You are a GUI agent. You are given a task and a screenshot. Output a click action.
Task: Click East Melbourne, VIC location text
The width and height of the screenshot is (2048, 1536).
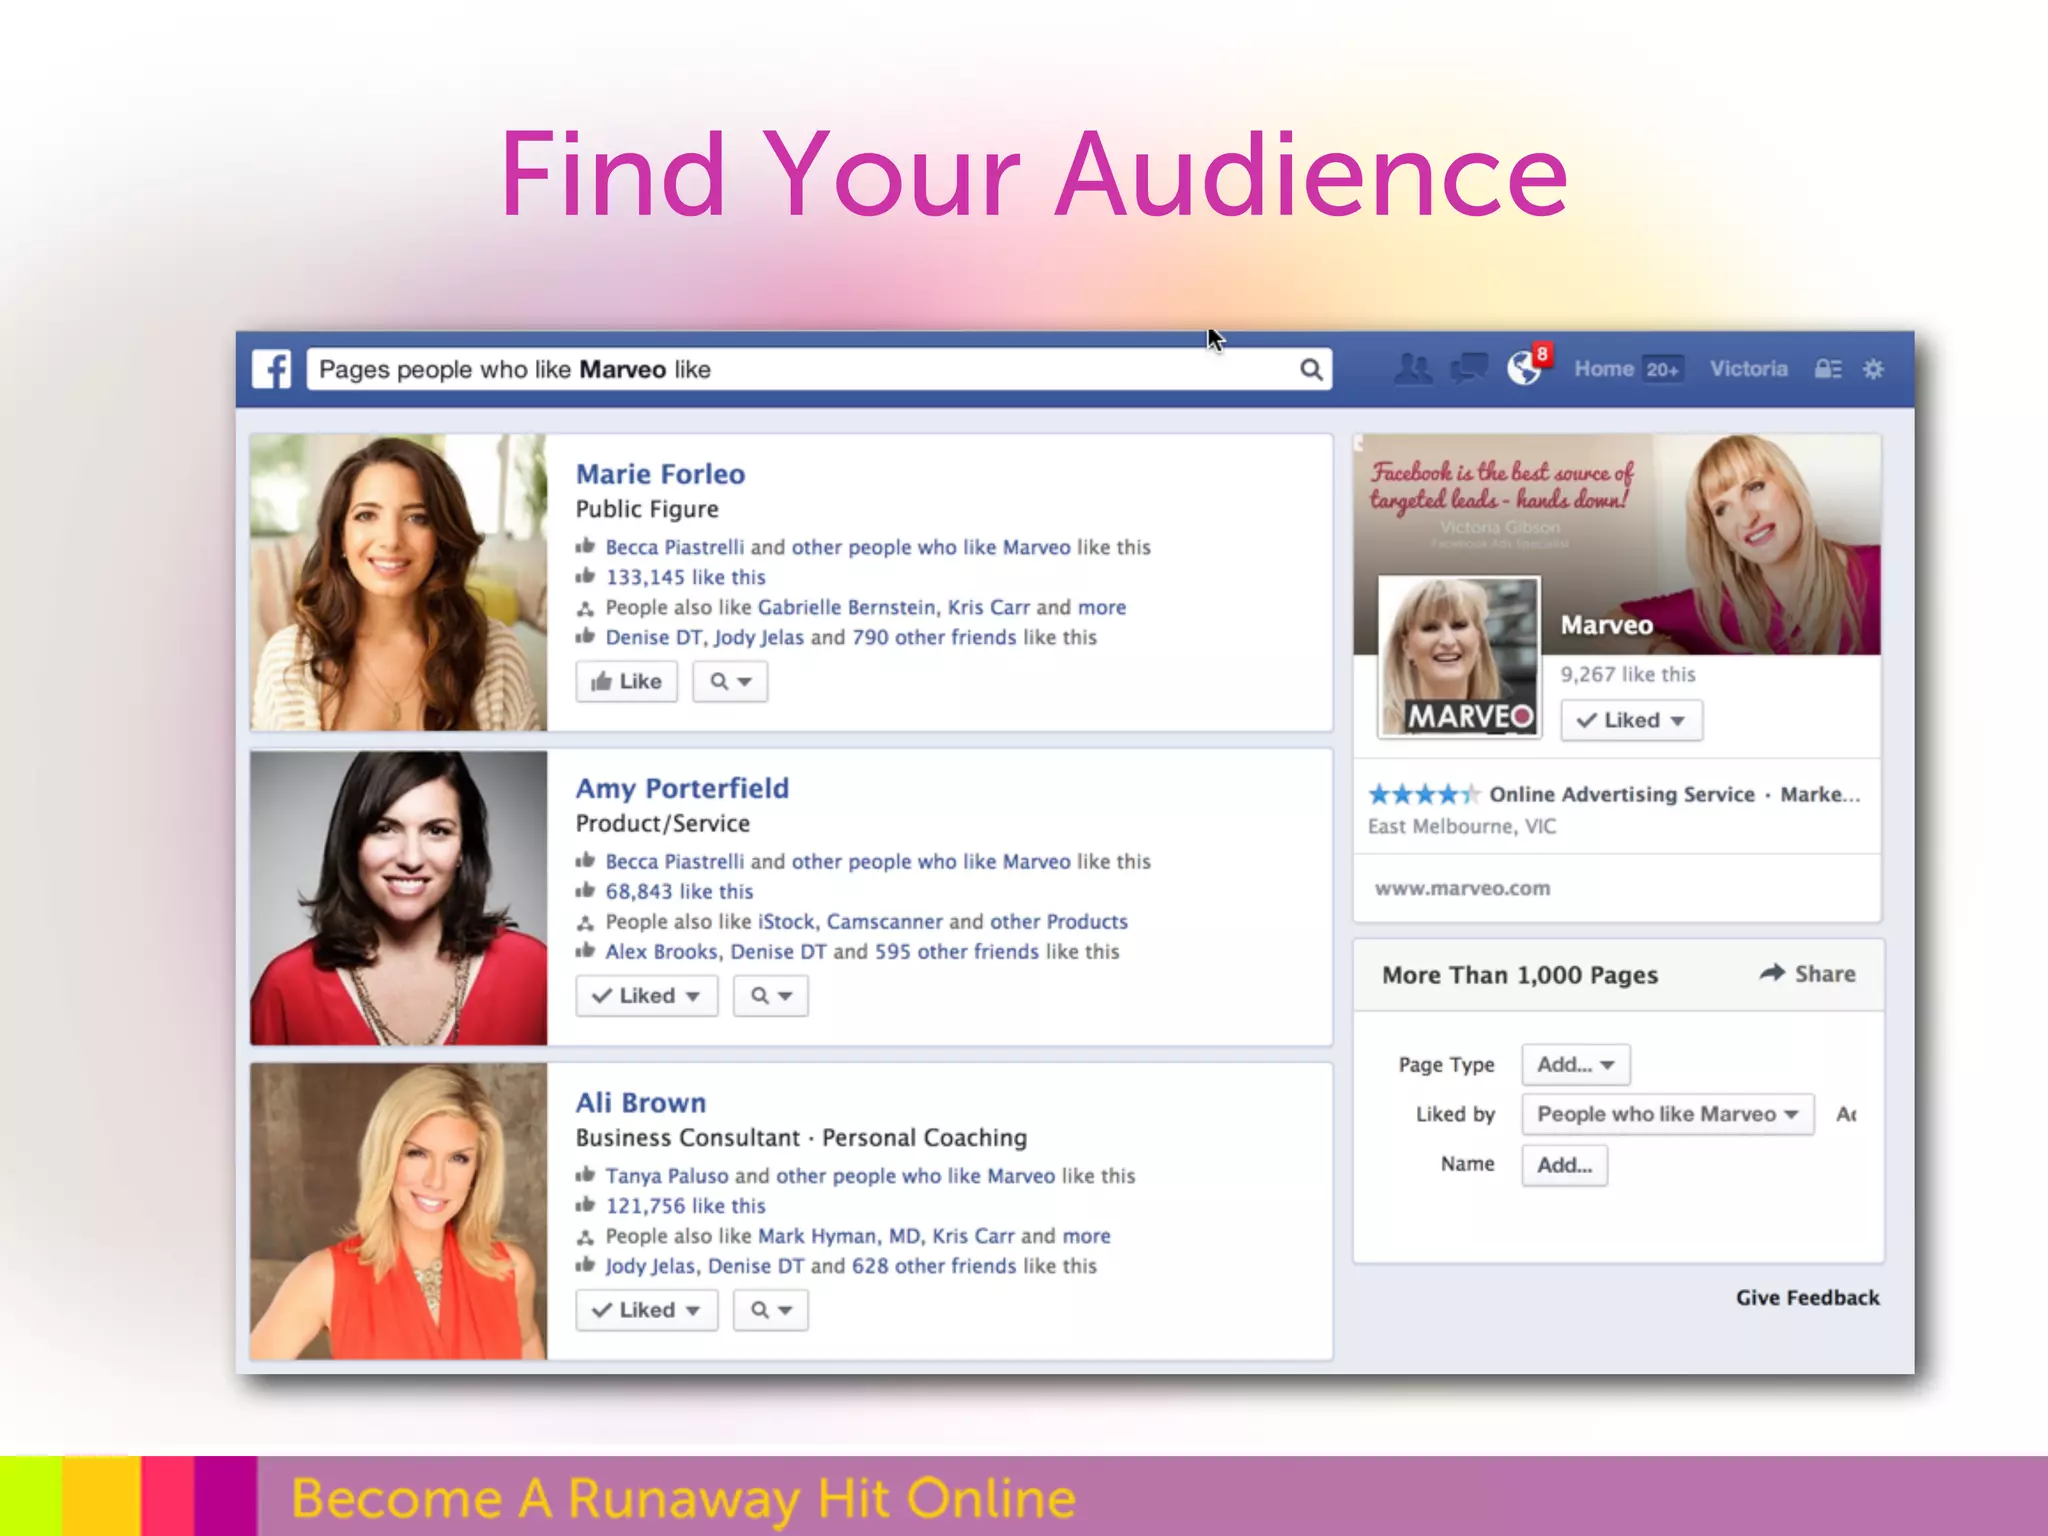(1462, 827)
